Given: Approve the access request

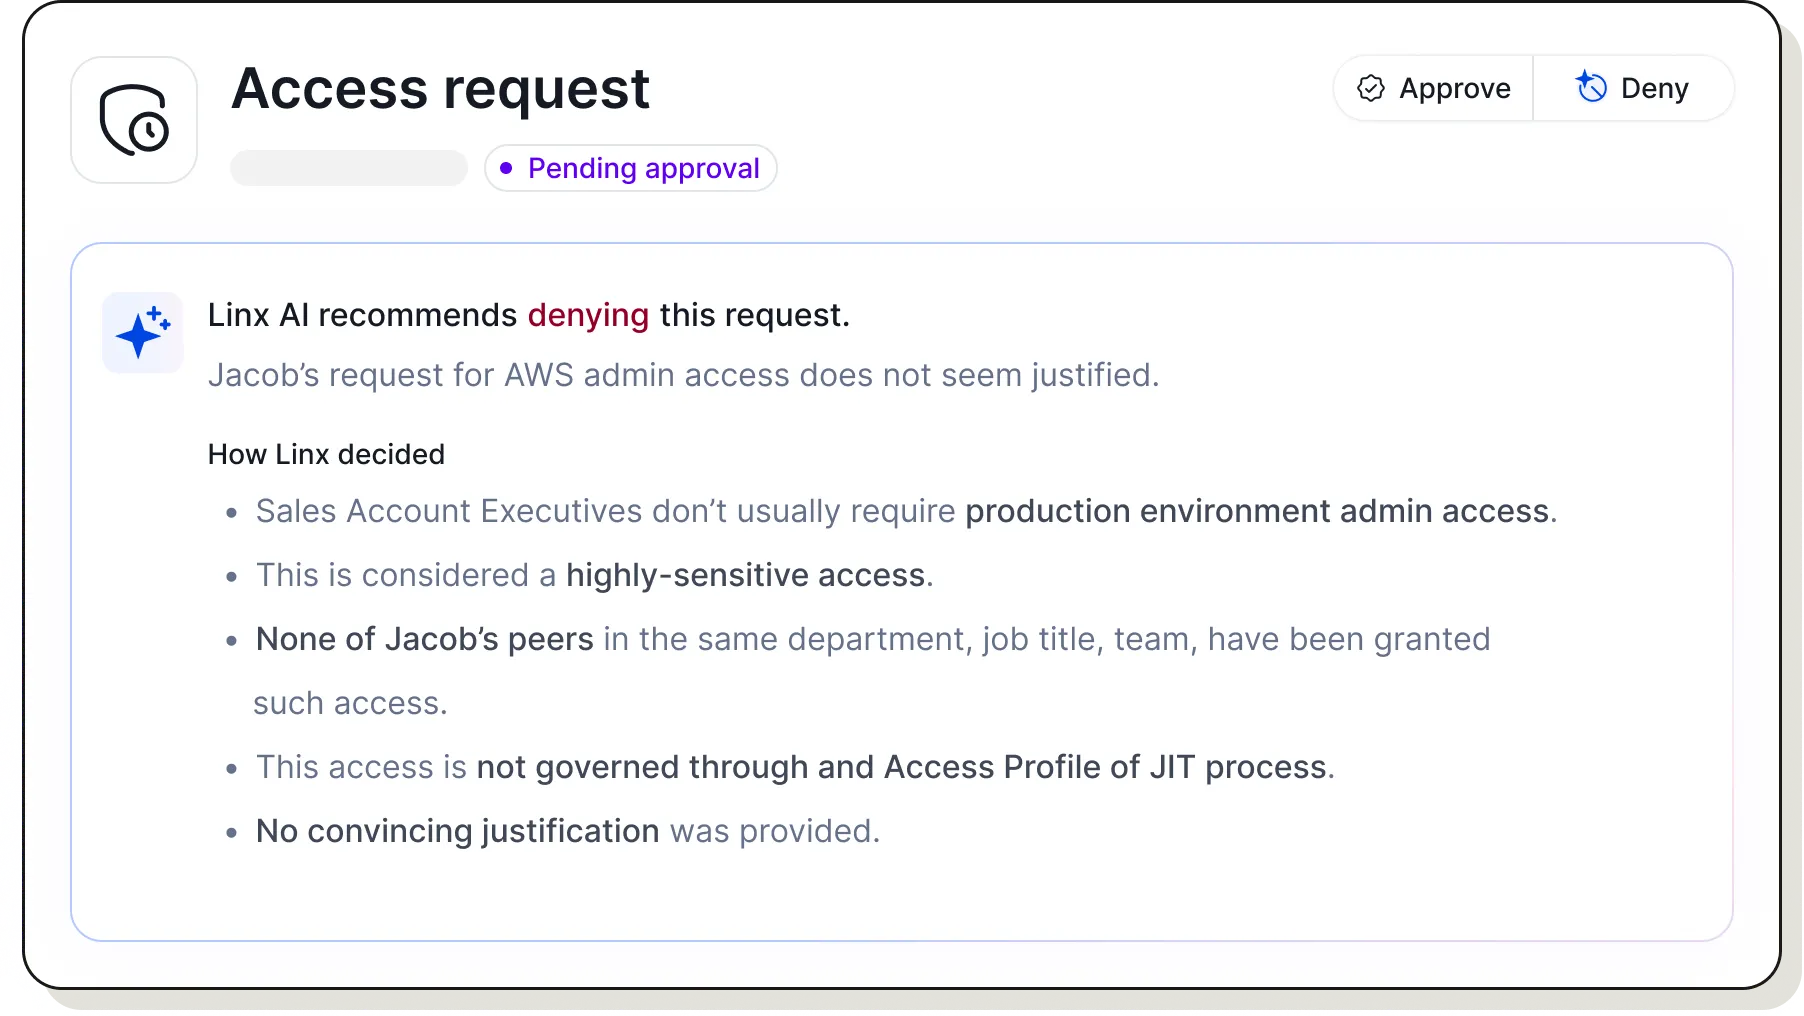Looking at the screenshot, I should coord(1432,88).
